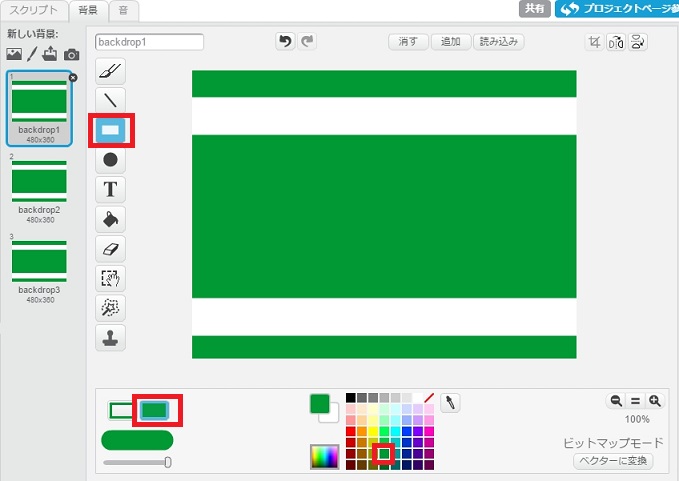Select the Fill bucket tool
The height and width of the screenshot is (481, 679).
click(x=110, y=219)
